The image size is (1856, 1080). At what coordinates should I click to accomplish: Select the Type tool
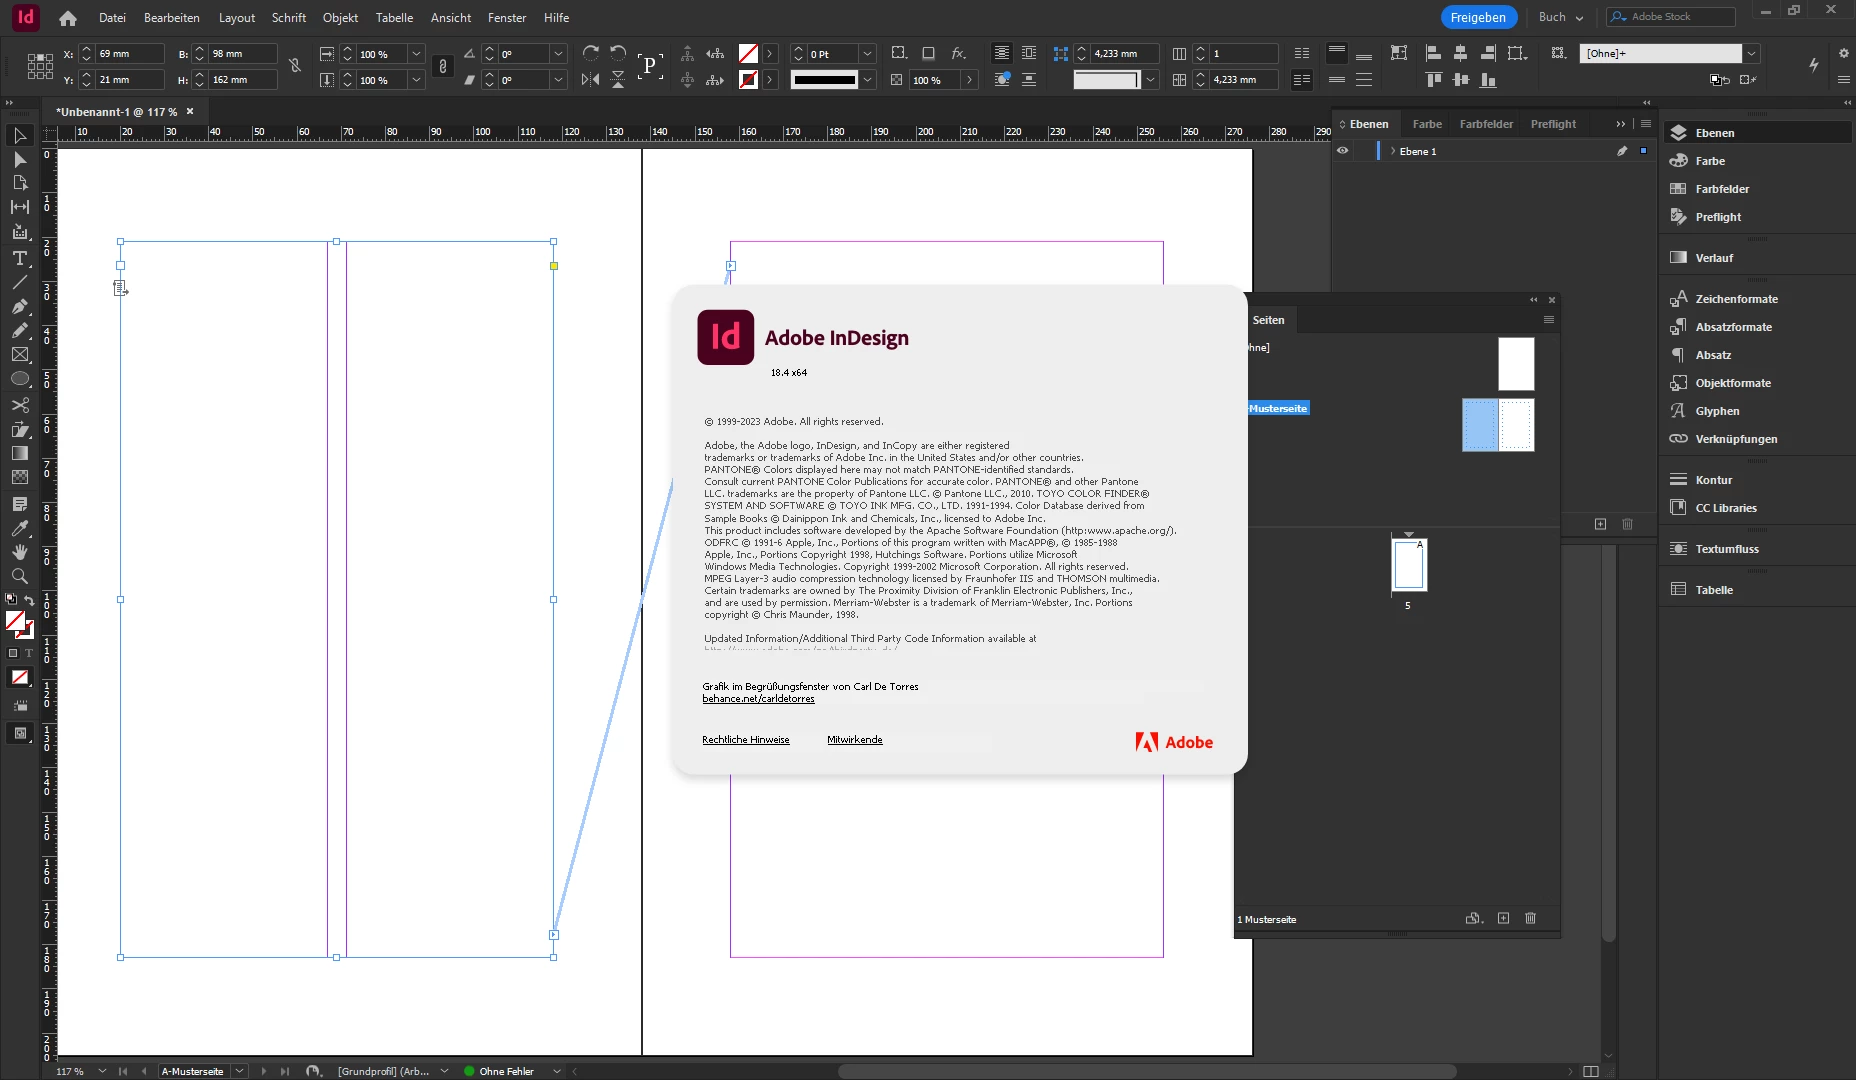tap(20, 258)
